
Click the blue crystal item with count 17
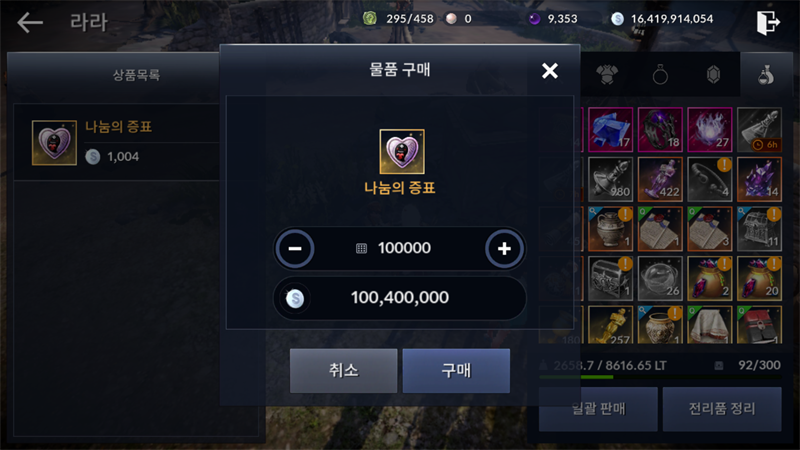pyautogui.click(x=611, y=130)
